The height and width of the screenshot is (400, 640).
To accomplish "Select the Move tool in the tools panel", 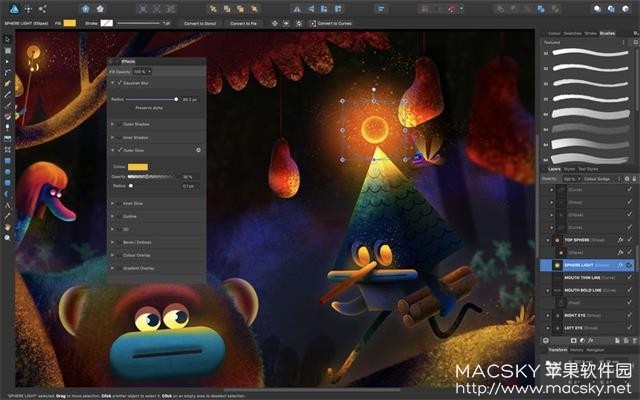I will 7,39.
